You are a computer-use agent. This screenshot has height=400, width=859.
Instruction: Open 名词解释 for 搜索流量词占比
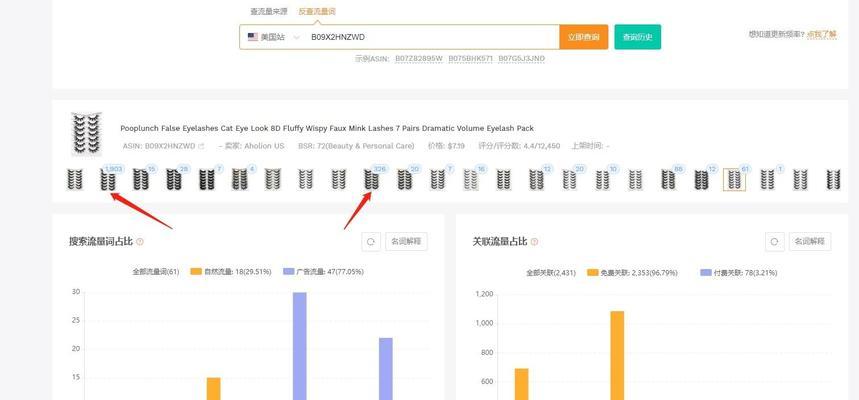tap(406, 242)
